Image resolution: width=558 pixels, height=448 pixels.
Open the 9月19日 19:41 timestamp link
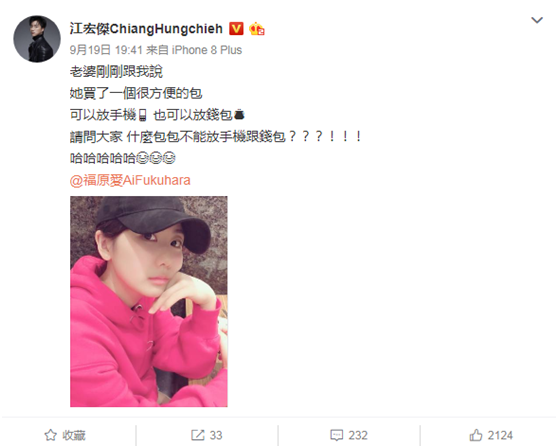106,50
